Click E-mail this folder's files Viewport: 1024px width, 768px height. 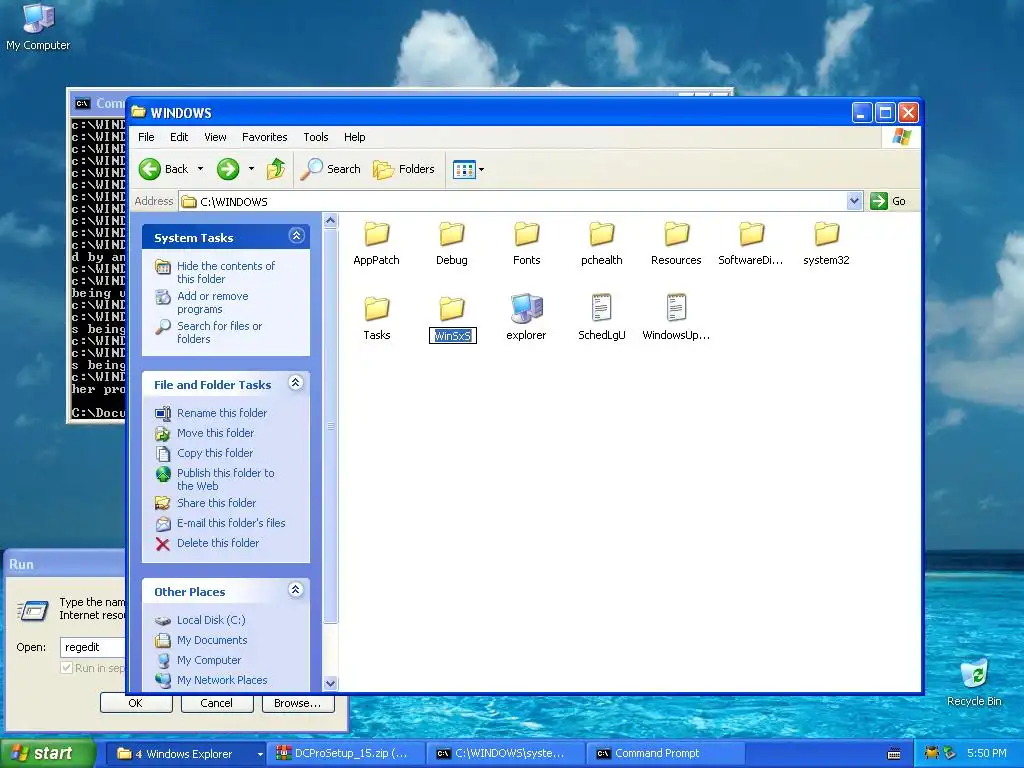[x=231, y=523]
